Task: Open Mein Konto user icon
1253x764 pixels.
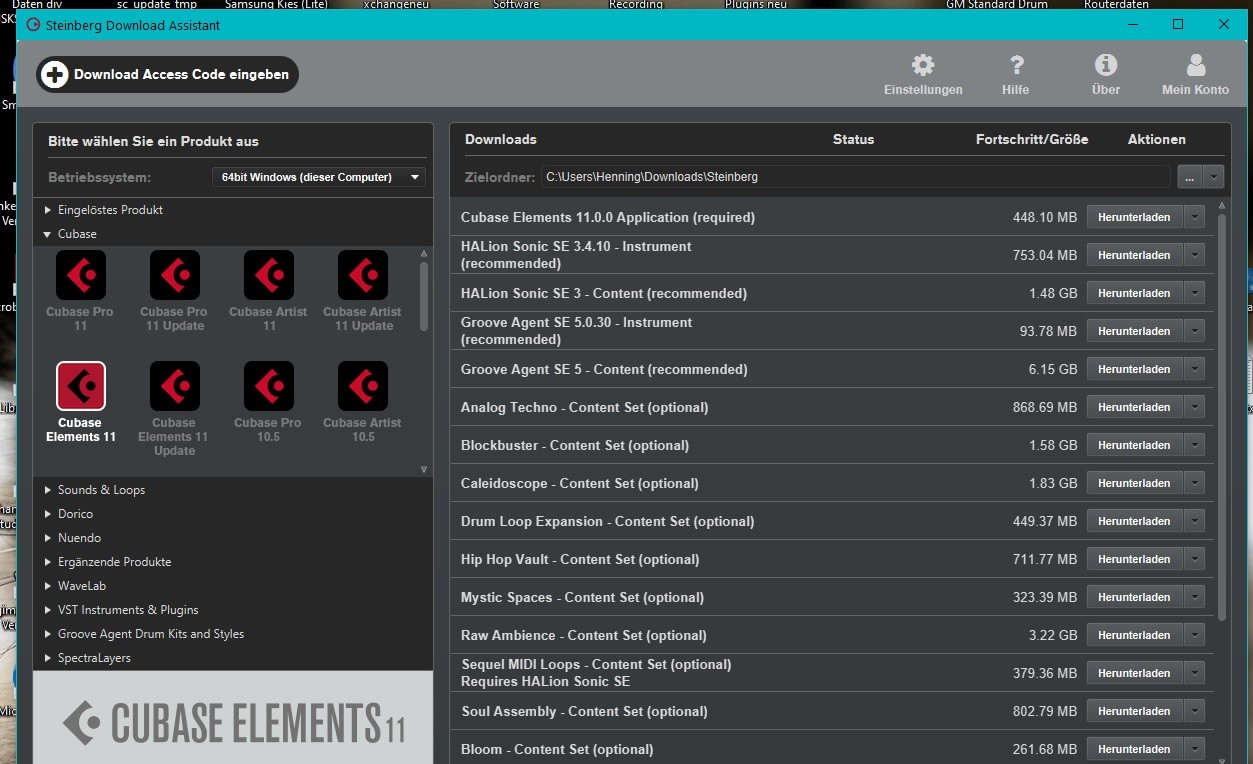Action: coord(1196,66)
